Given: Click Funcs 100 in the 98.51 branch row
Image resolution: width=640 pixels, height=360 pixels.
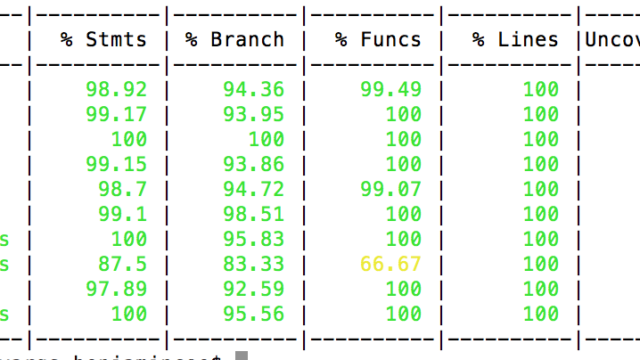Looking at the screenshot, I should (403, 214).
